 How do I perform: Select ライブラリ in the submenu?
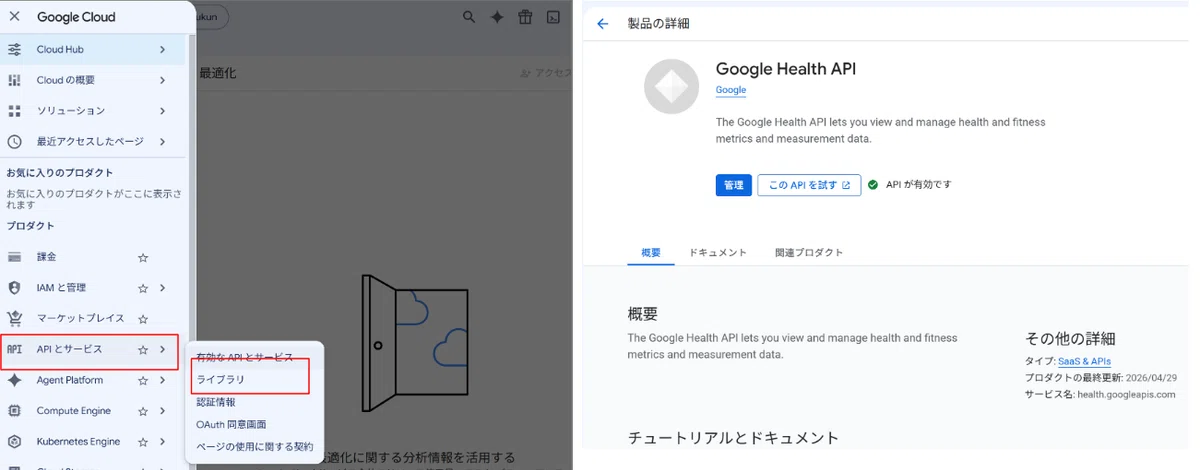221,380
